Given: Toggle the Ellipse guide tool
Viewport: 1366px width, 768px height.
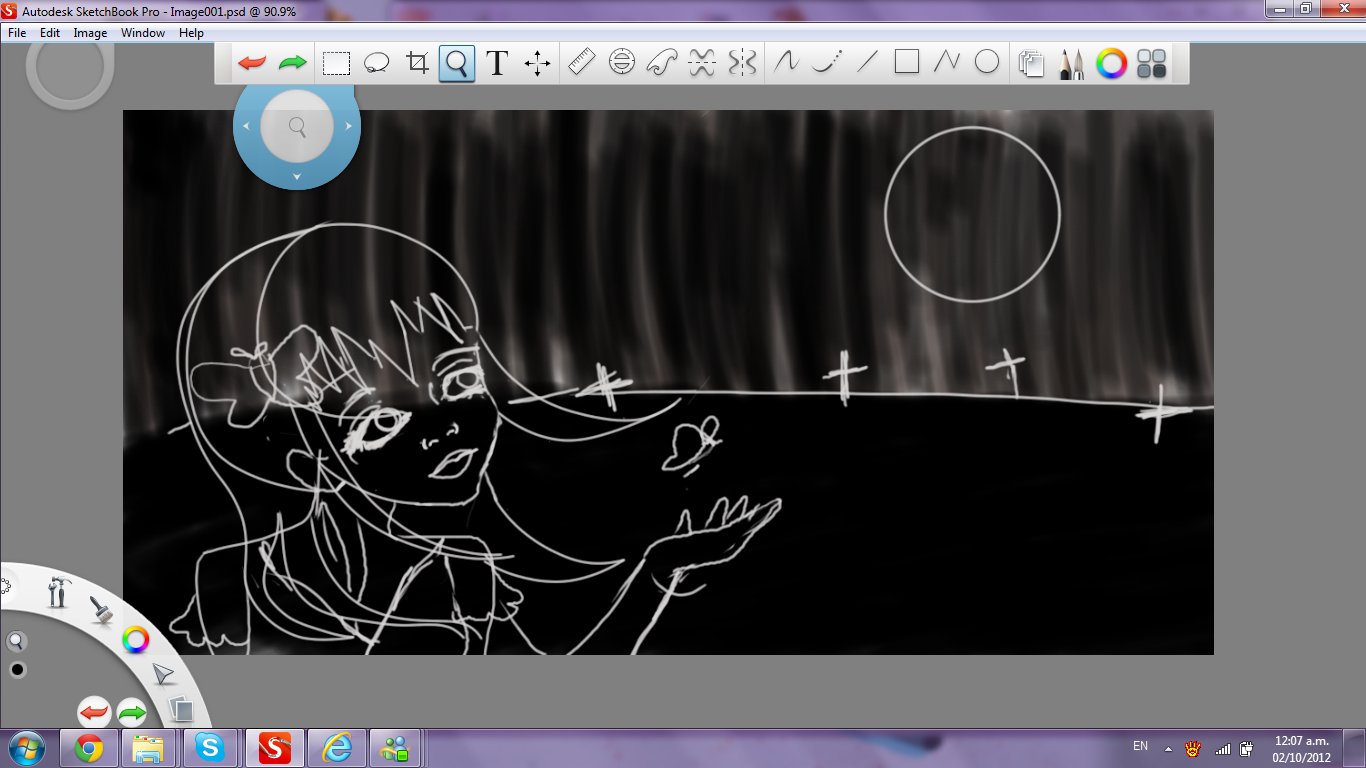Looking at the screenshot, I should click(622, 63).
